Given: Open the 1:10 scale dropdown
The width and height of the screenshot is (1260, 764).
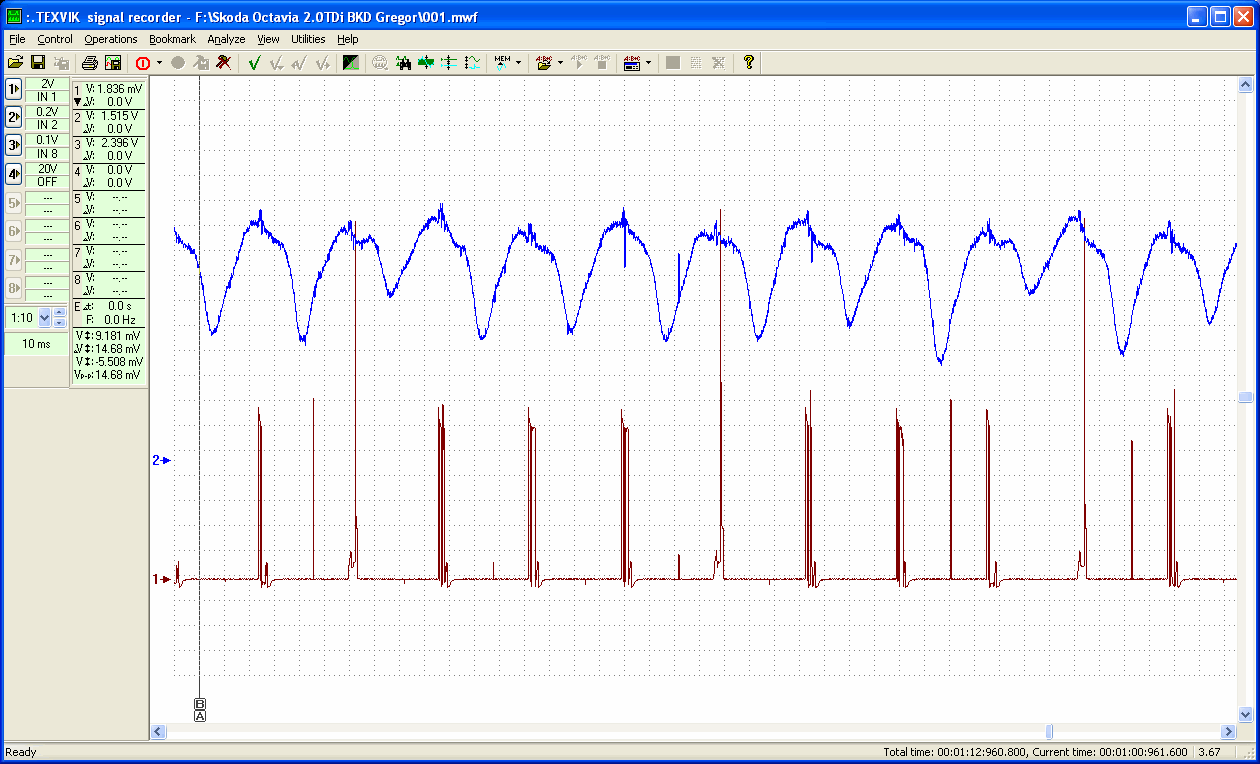Looking at the screenshot, I should [x=44, y=318].
